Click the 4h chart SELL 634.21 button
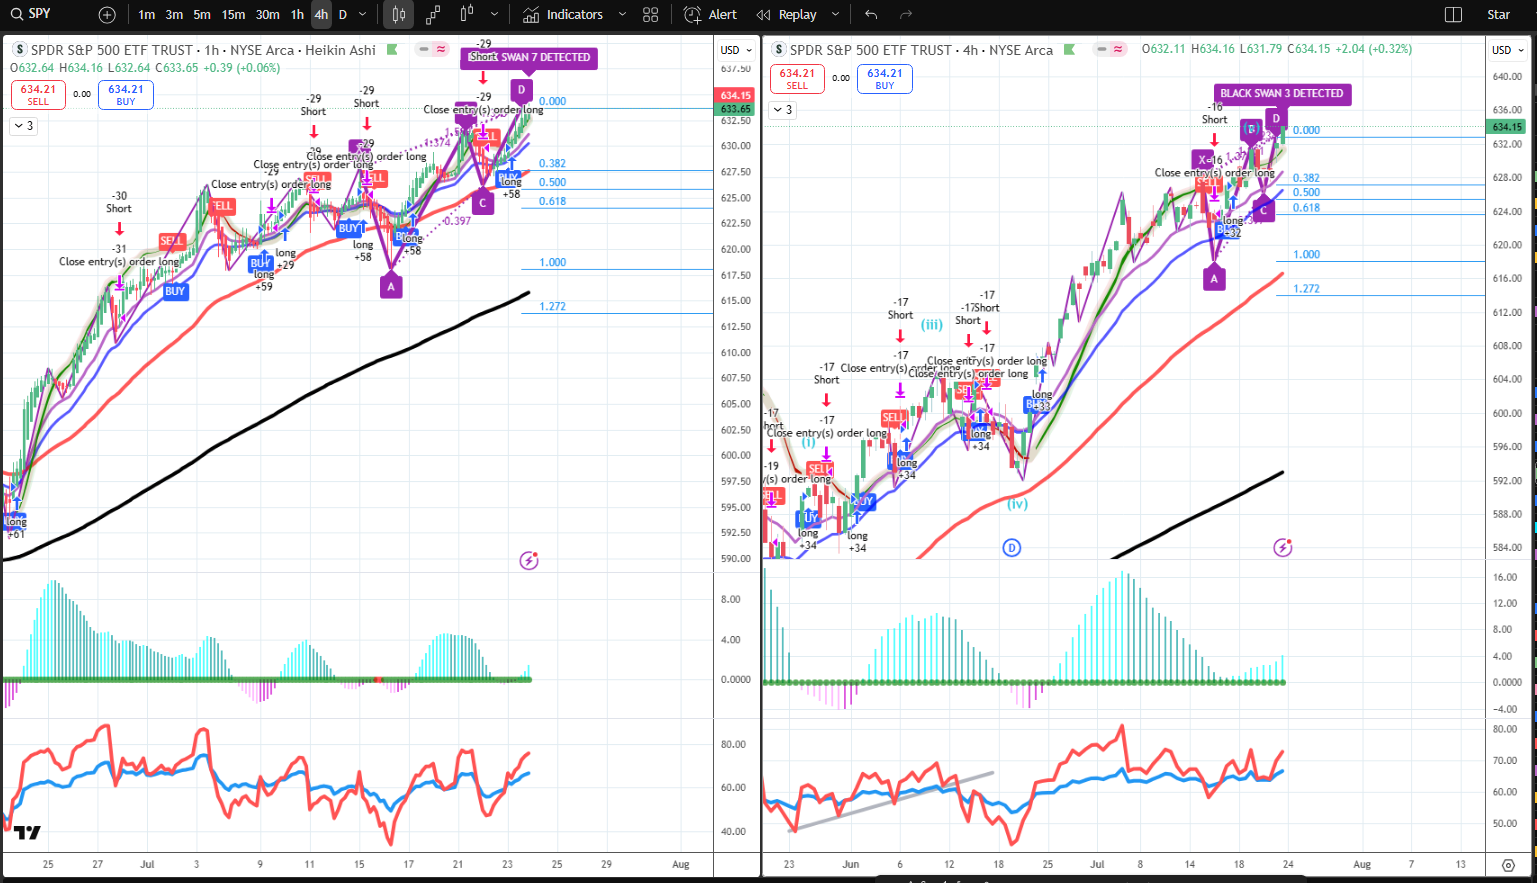Viewport: 1537px width, 883px height. pos(797,79)
